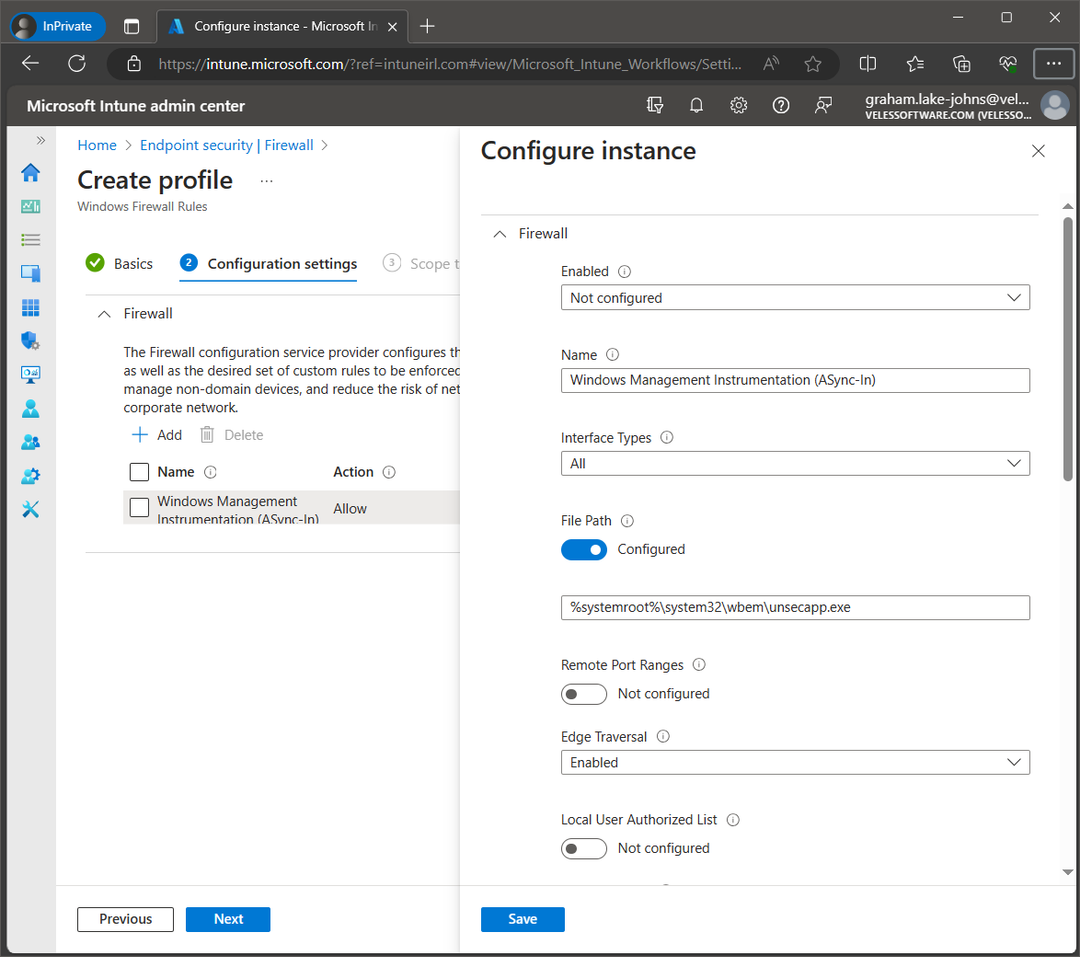Open browser Settings and more menu
1080x957 pixels.
click(x=1053, y=64)
